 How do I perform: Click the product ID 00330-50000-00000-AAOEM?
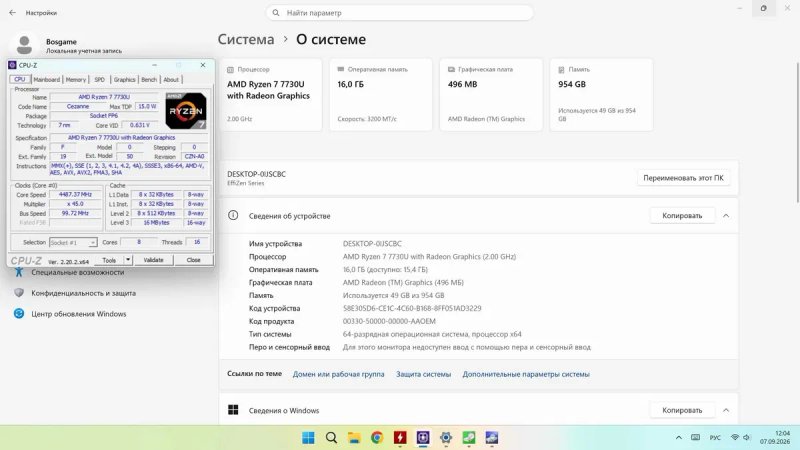pyautogui.click(x=389, y=321)
